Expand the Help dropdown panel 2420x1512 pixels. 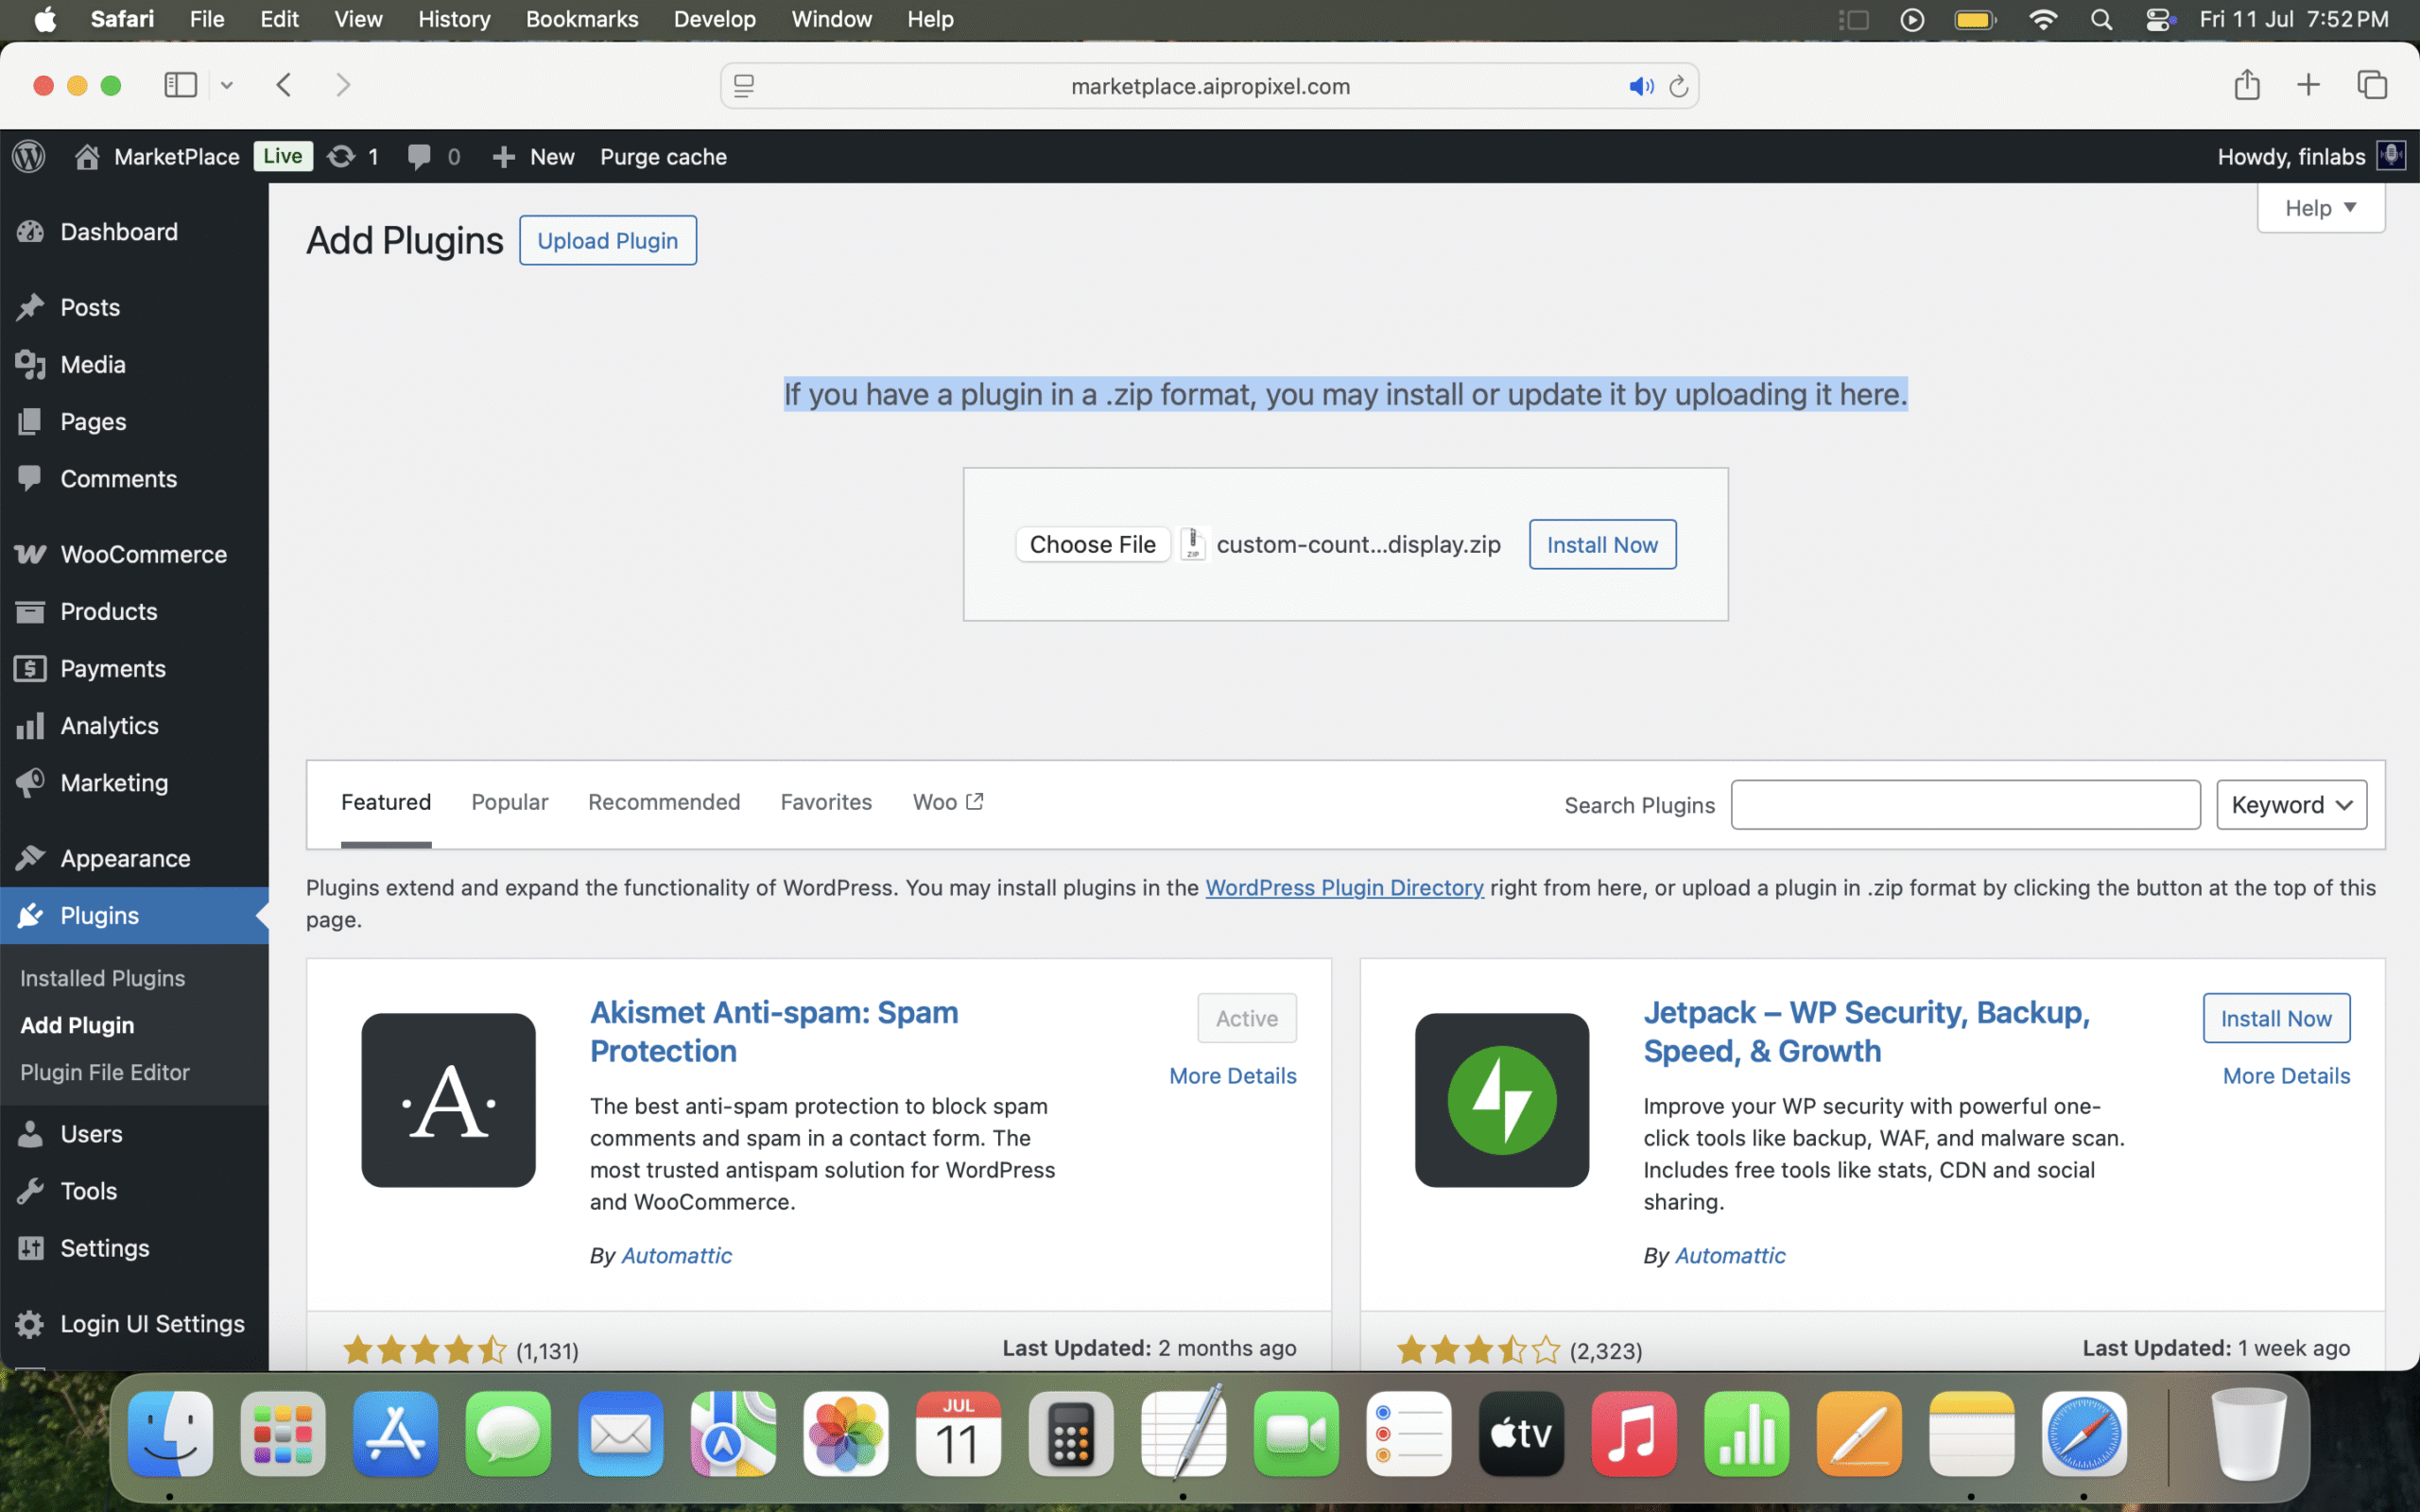(x=2320, y=208)
